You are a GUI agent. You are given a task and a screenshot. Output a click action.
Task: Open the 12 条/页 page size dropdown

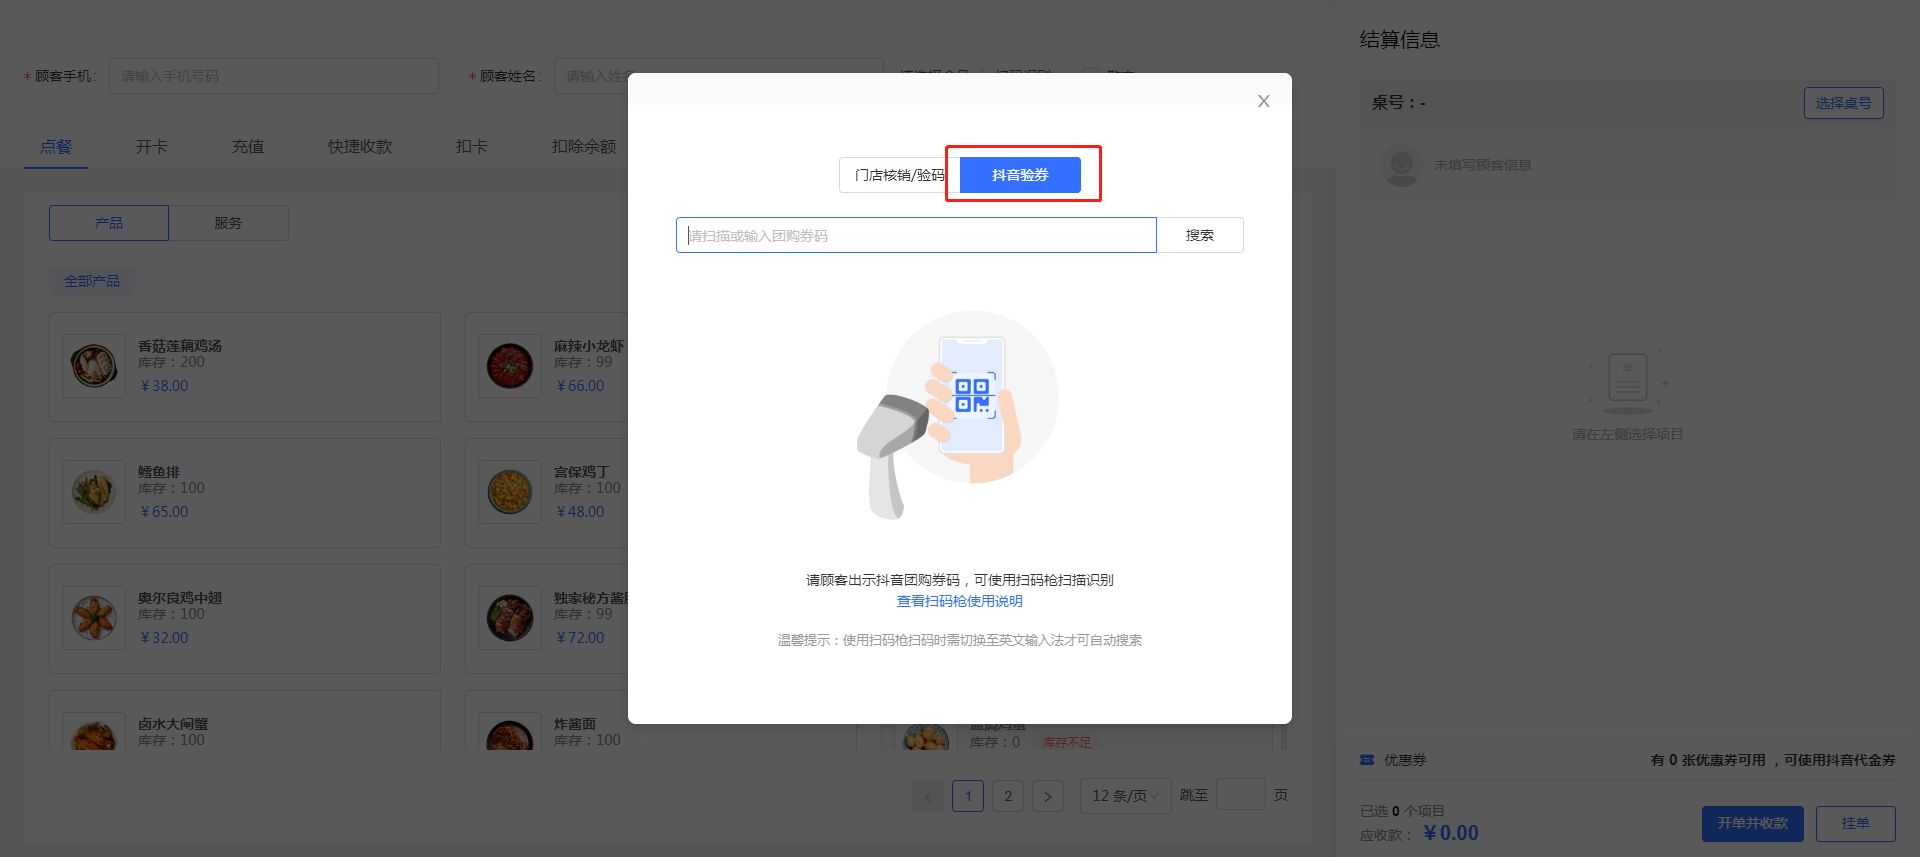pos(1126,796)
